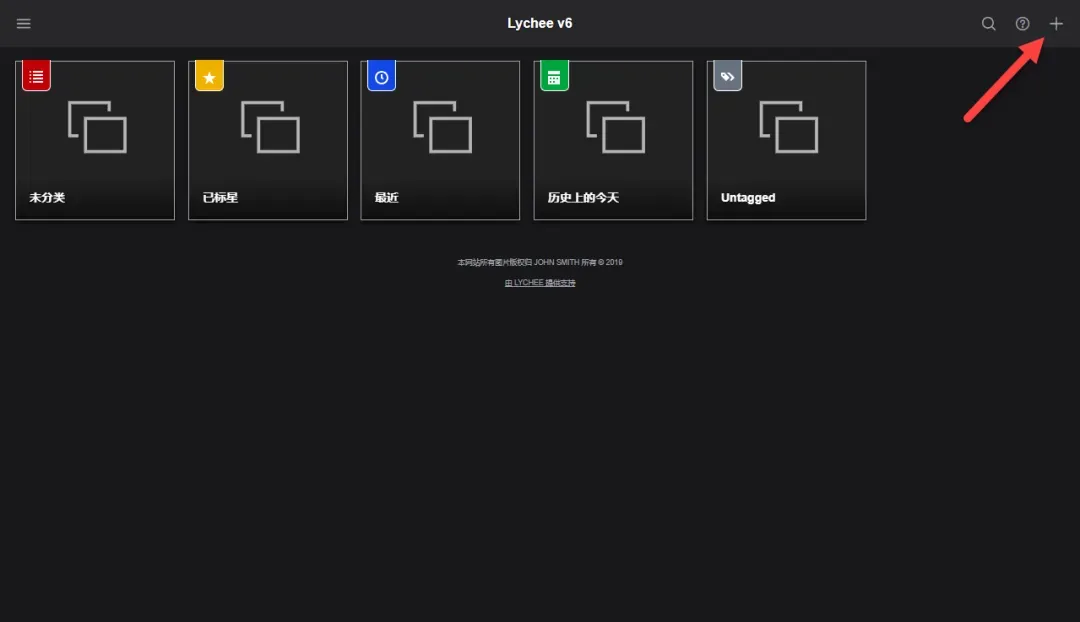Select the 未分类 album title text
The image size is (1080, 622).
click(x=47, y=198)
